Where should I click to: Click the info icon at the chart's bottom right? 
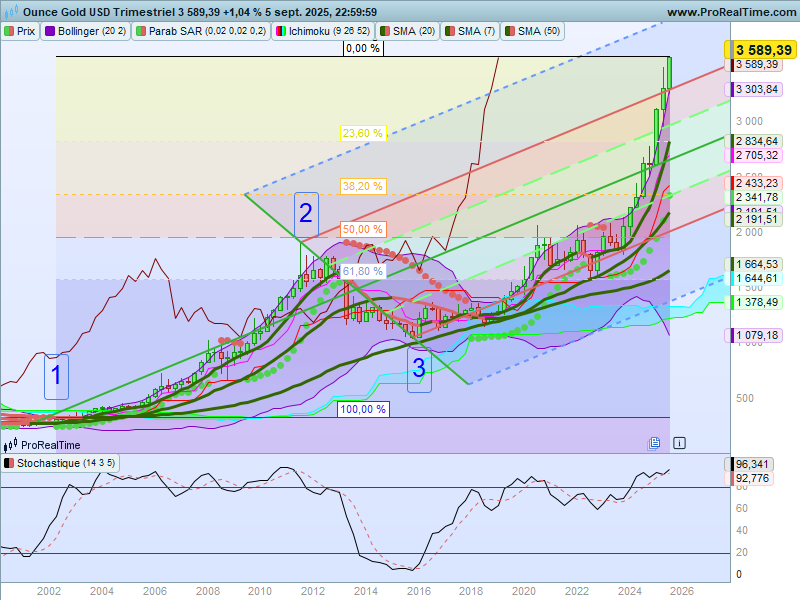[x=679, y=443]
